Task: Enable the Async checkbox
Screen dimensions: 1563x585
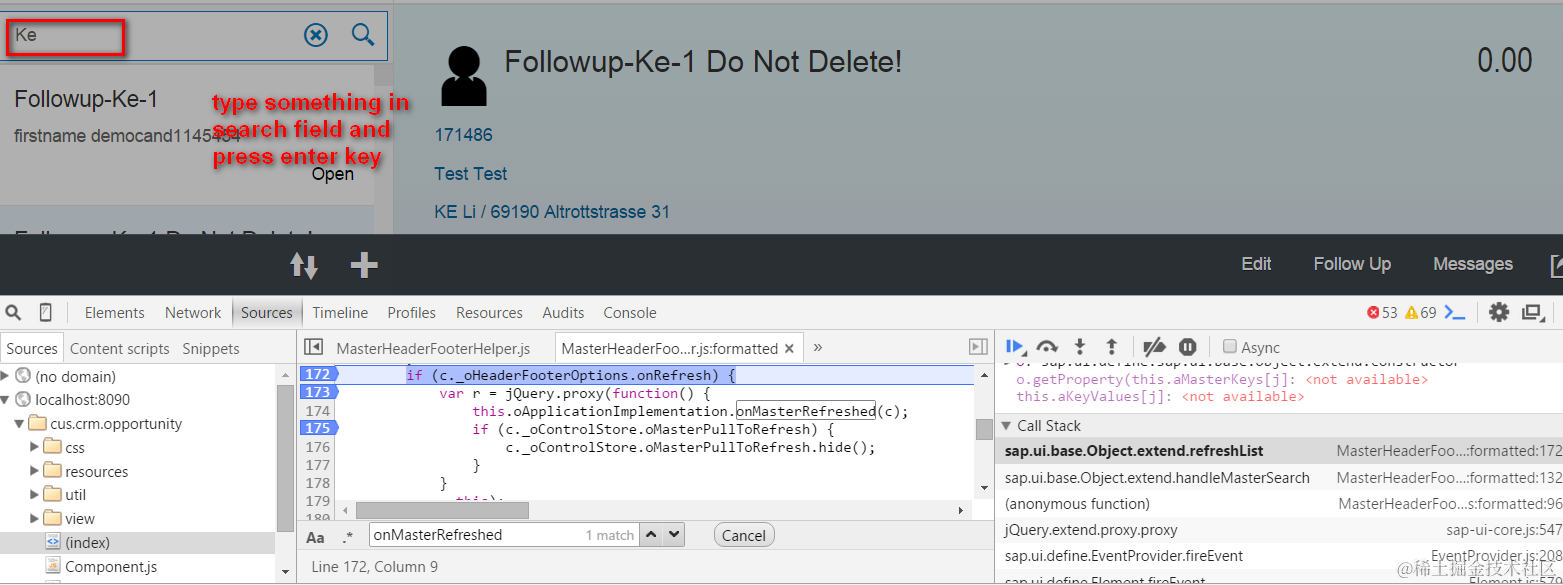Action: (1230, 347)
